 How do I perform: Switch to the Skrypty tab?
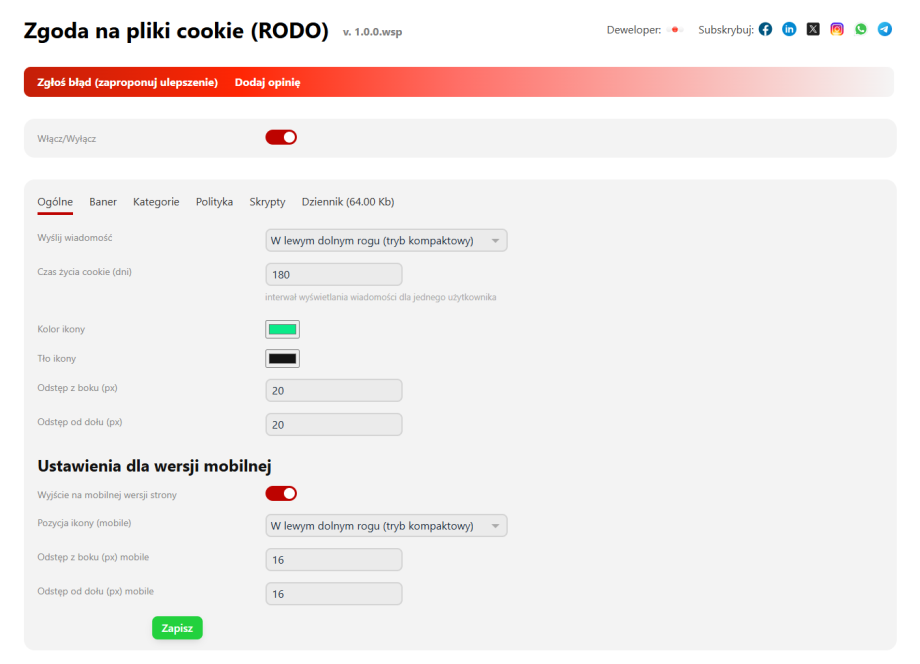(267, 201)
